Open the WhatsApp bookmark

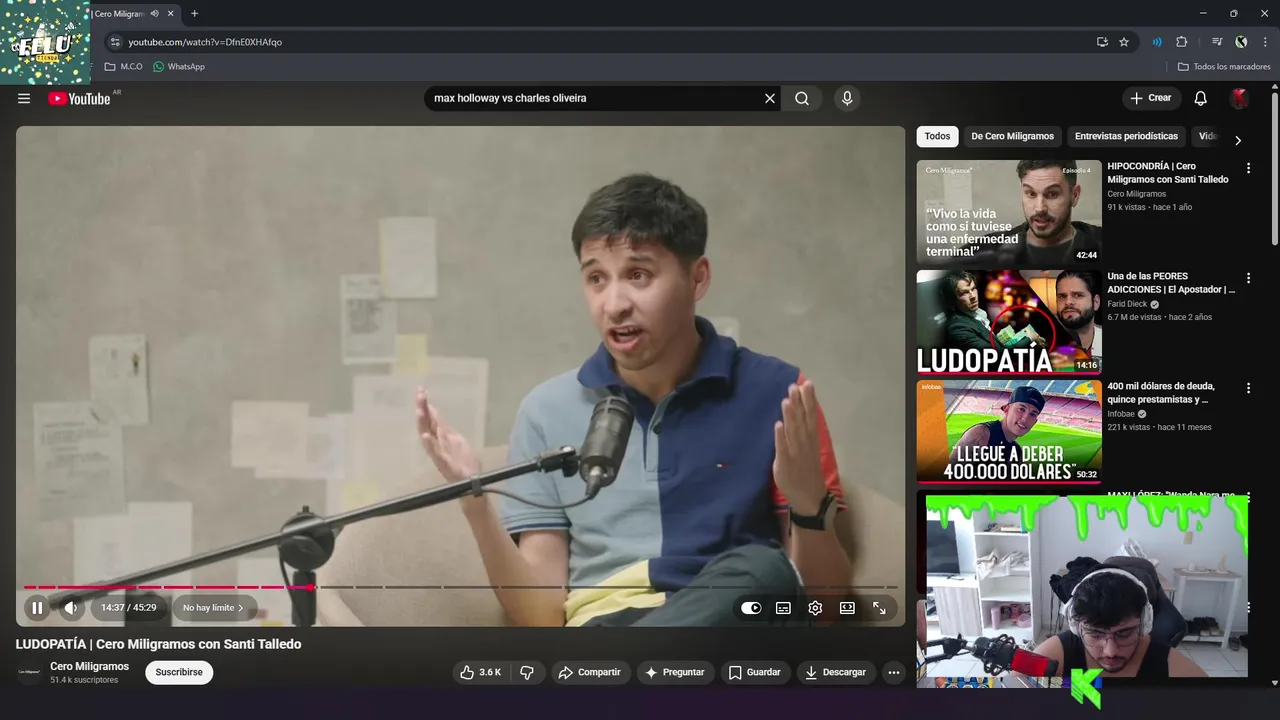pos(179,67)
